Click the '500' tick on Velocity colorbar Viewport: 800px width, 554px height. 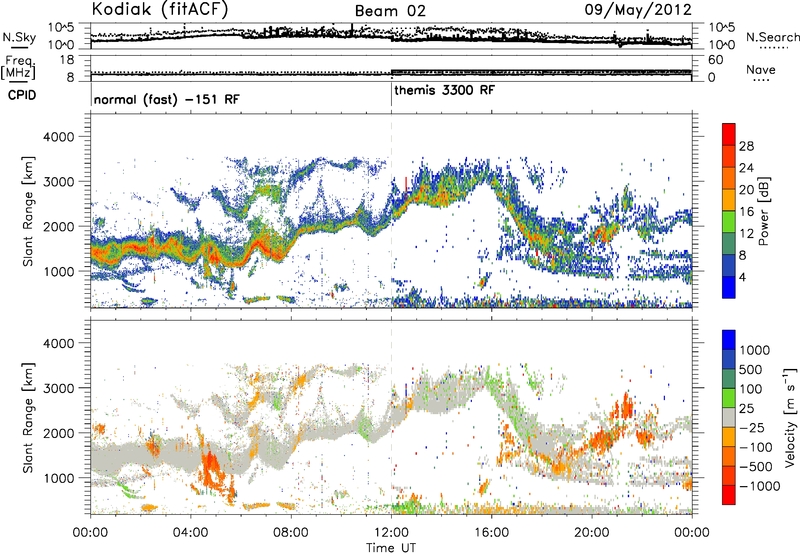coord(751,369)
